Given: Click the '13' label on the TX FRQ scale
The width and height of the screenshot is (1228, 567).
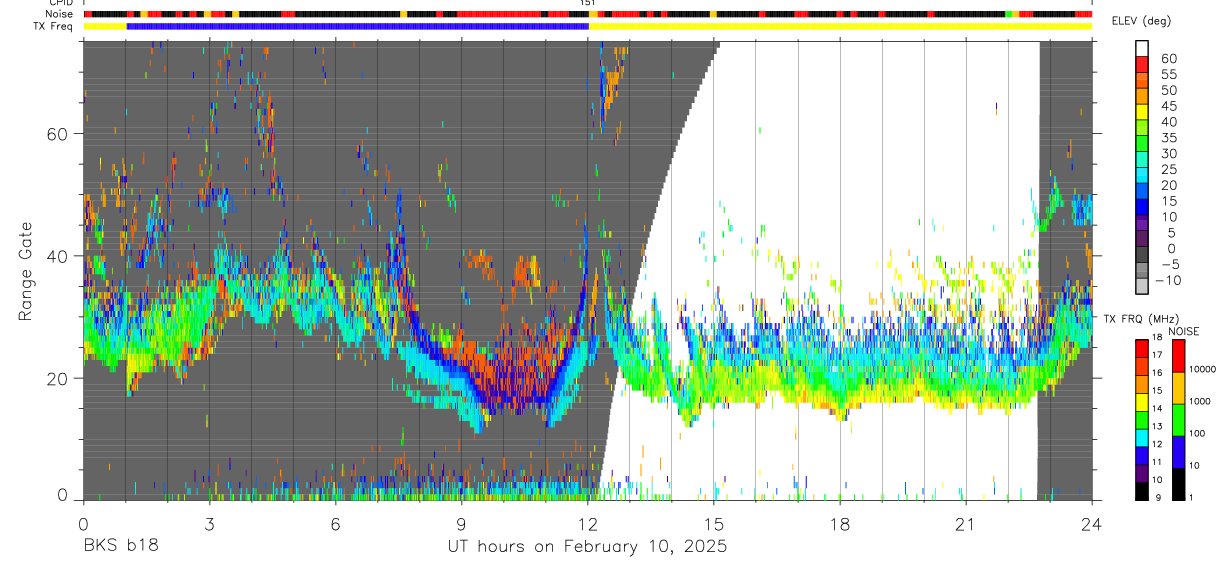Looking at the screenshot, I should pyautogui.click(x=1158, y=427).
